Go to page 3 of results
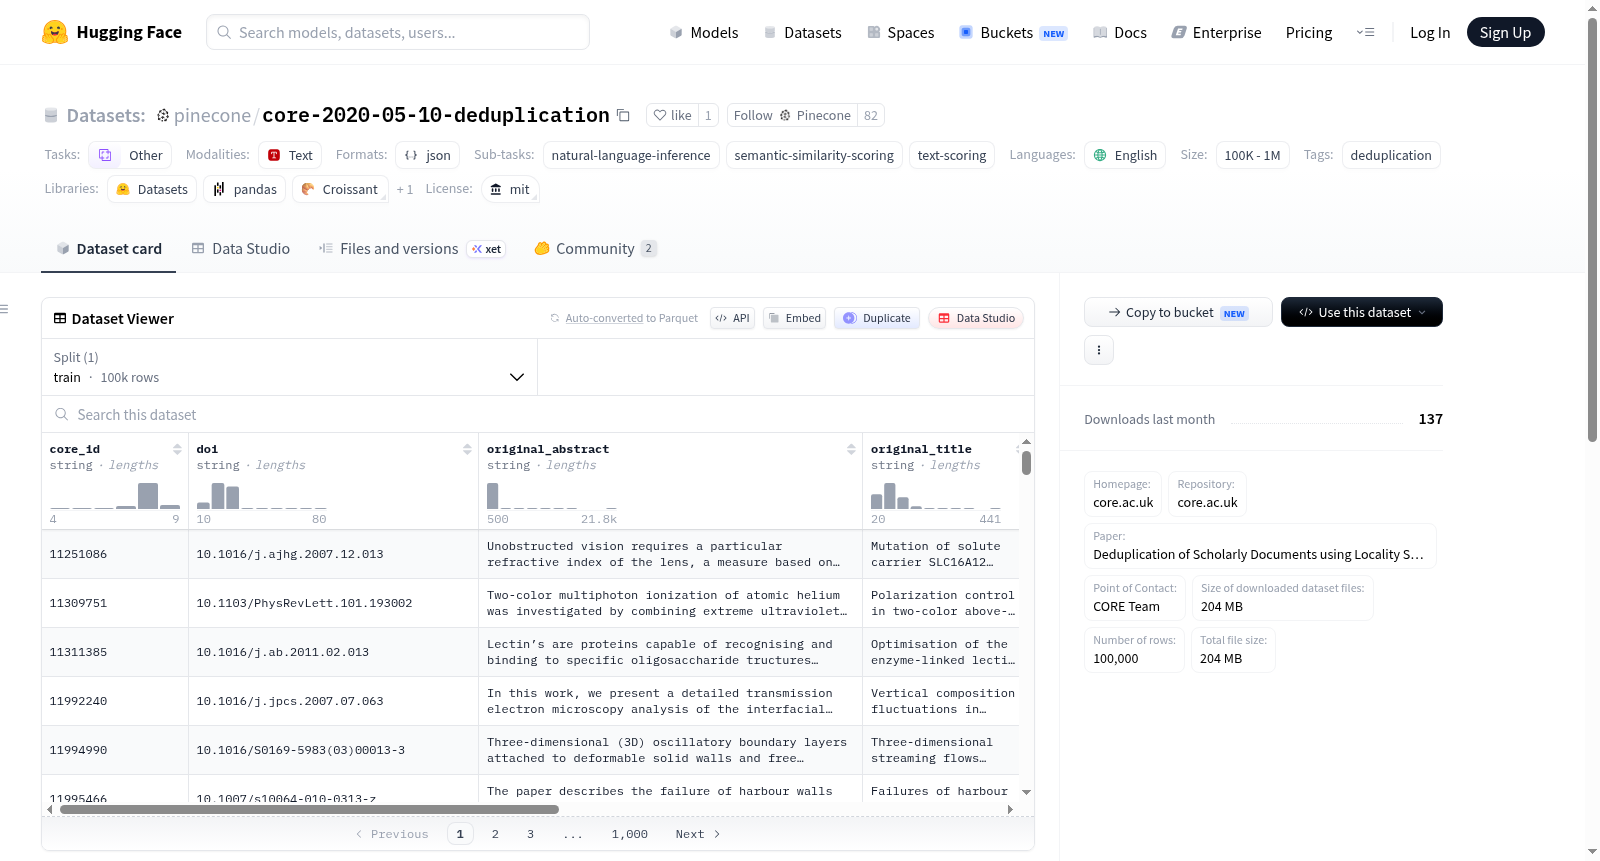1600x861 pixels. coord(530,834)
